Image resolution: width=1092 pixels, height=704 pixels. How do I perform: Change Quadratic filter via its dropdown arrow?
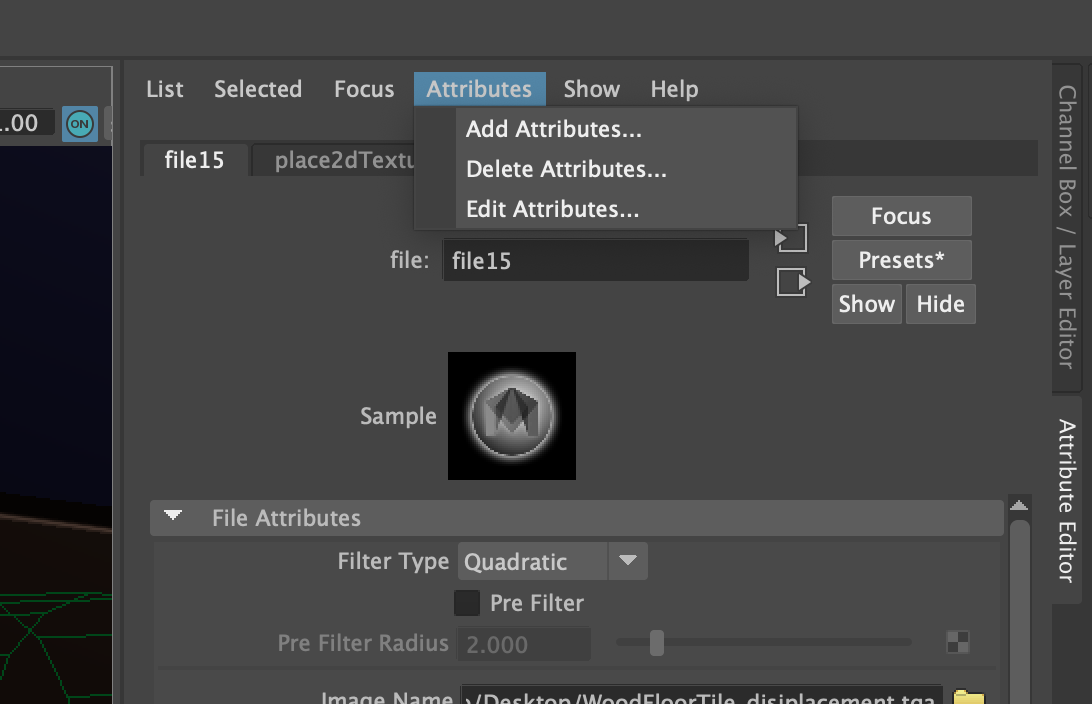tap(628, 561)
